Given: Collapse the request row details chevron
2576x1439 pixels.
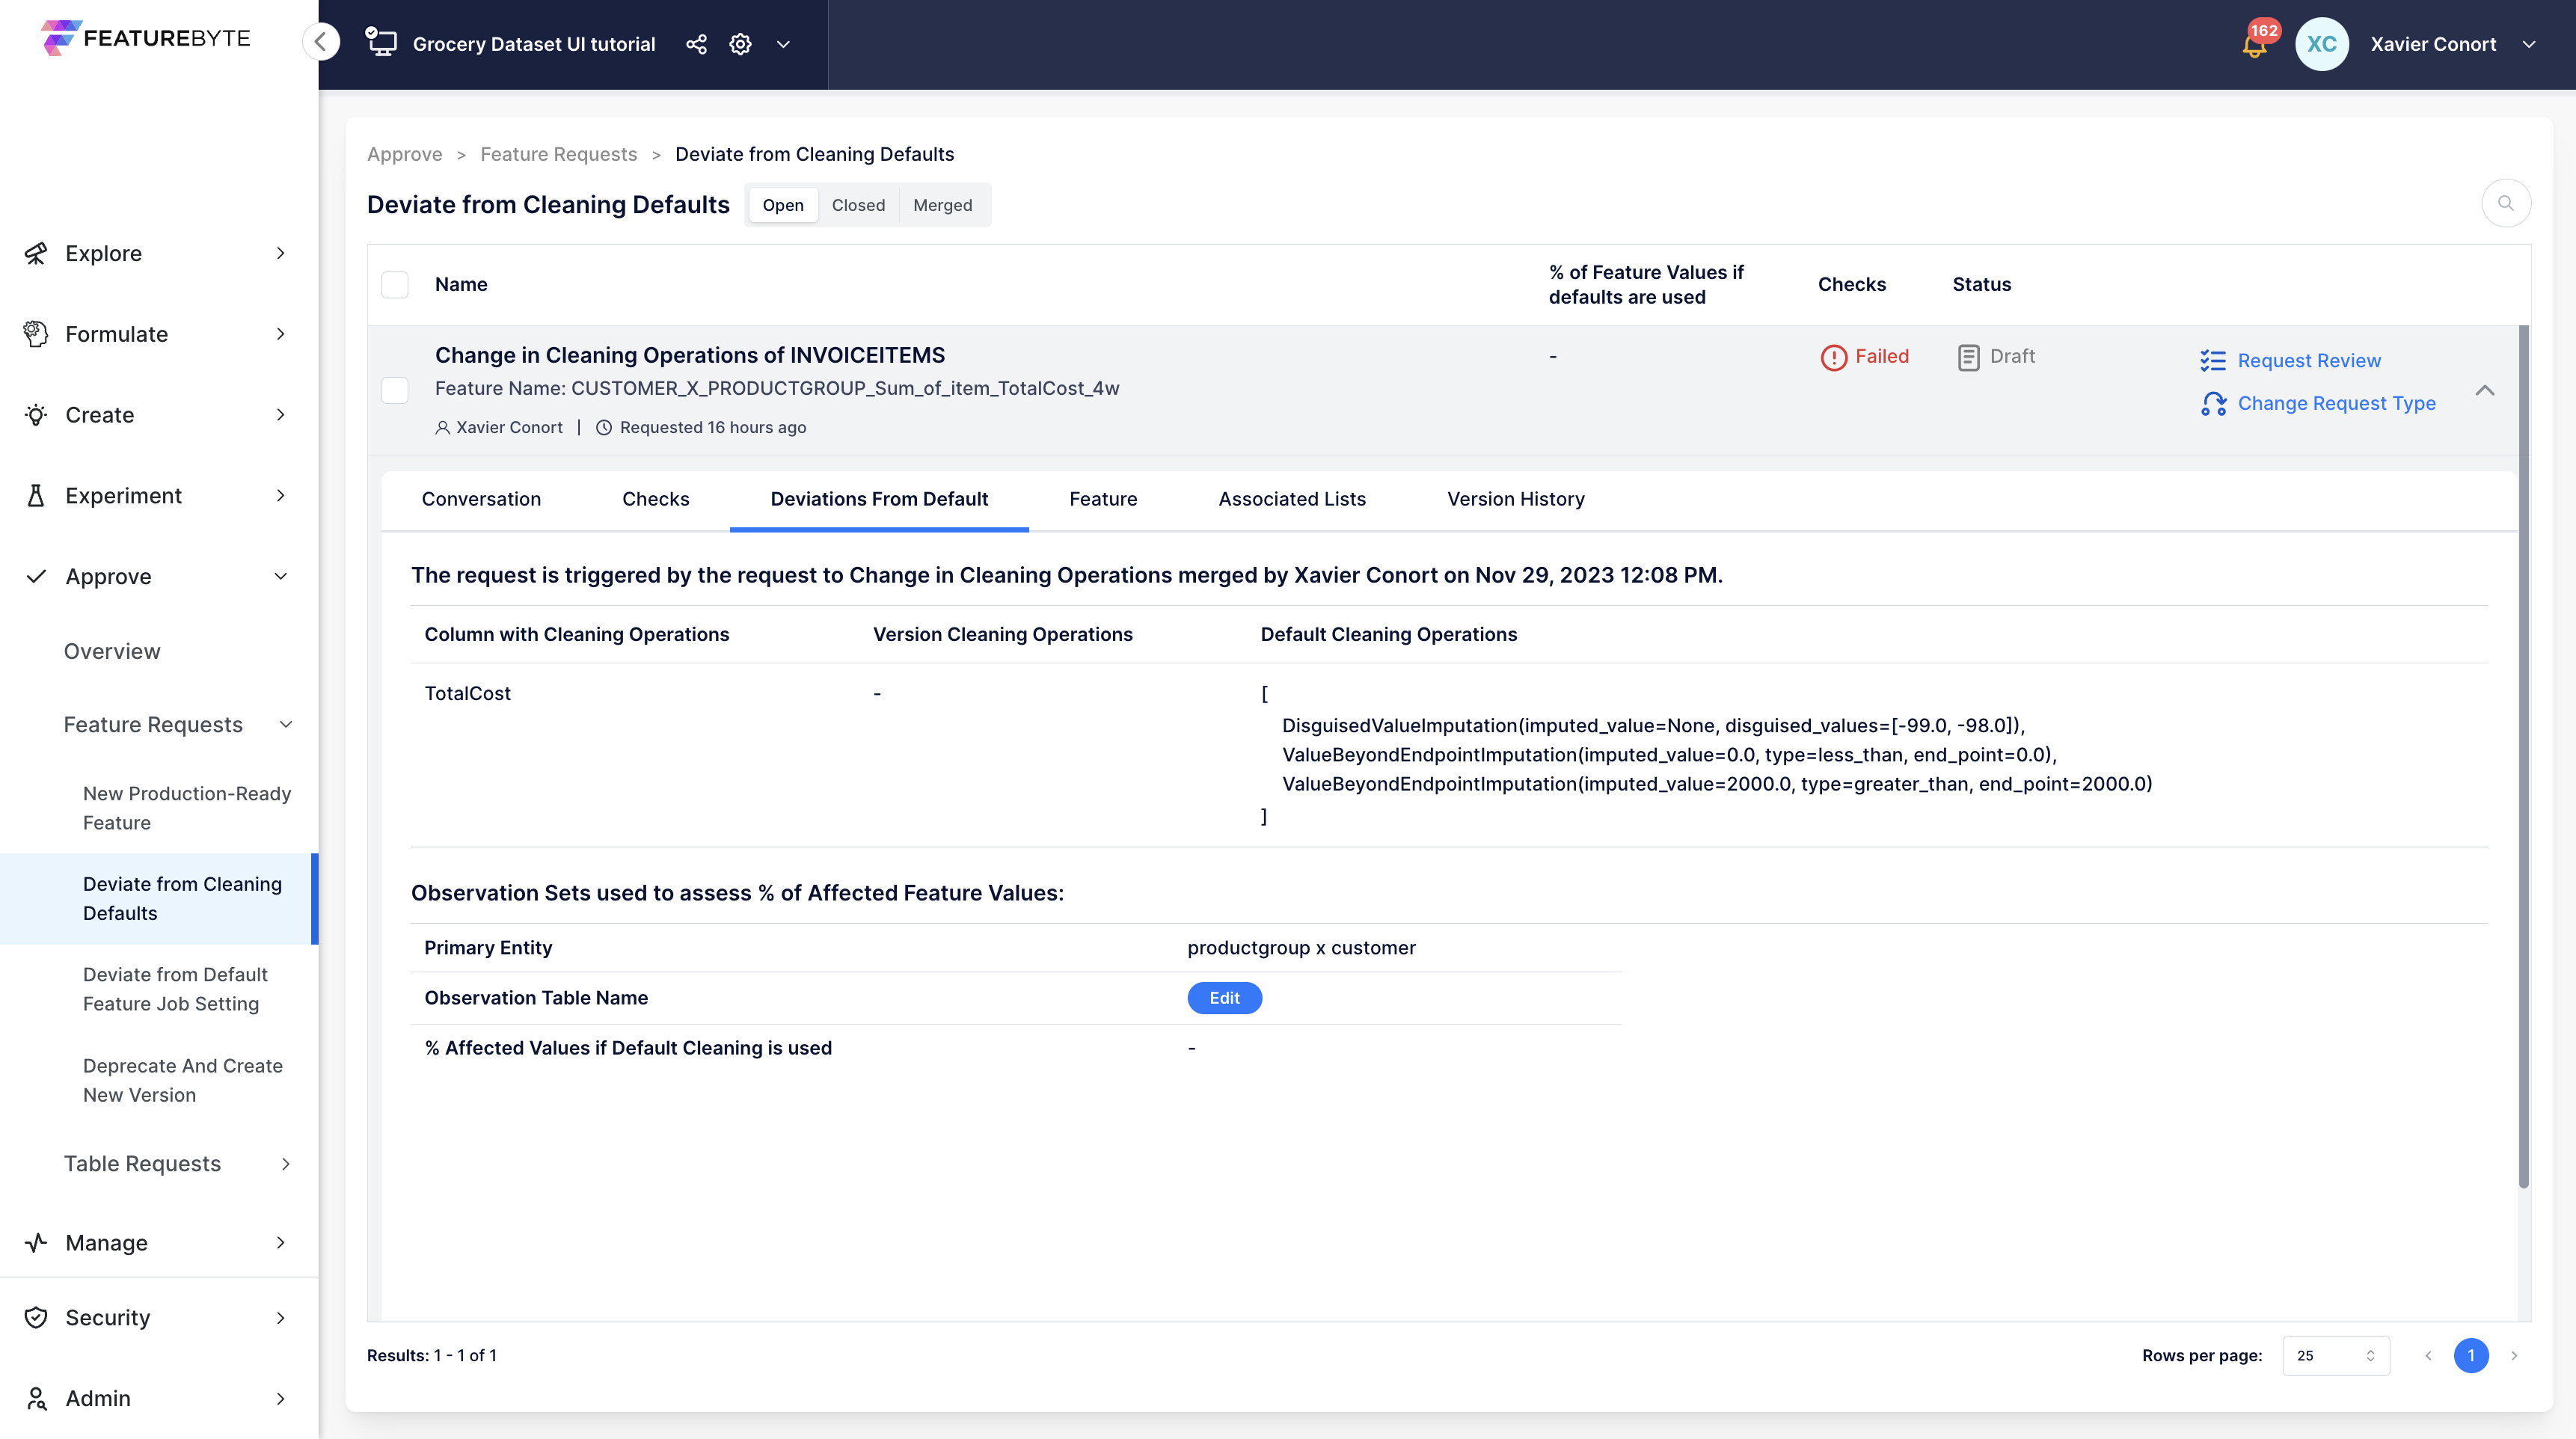Looking at the screenshot, I should click(x=2484, y=390).
